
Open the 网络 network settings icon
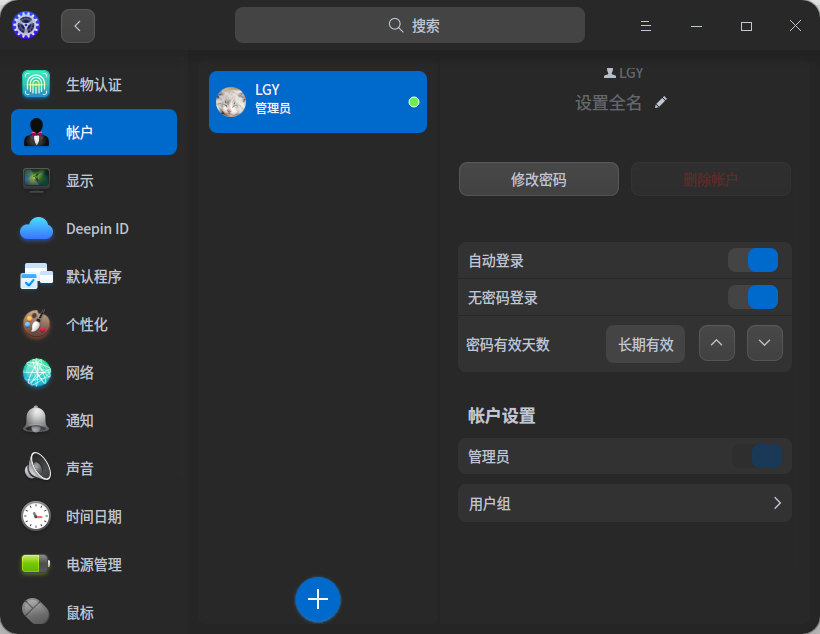click(x=36, y=372)
